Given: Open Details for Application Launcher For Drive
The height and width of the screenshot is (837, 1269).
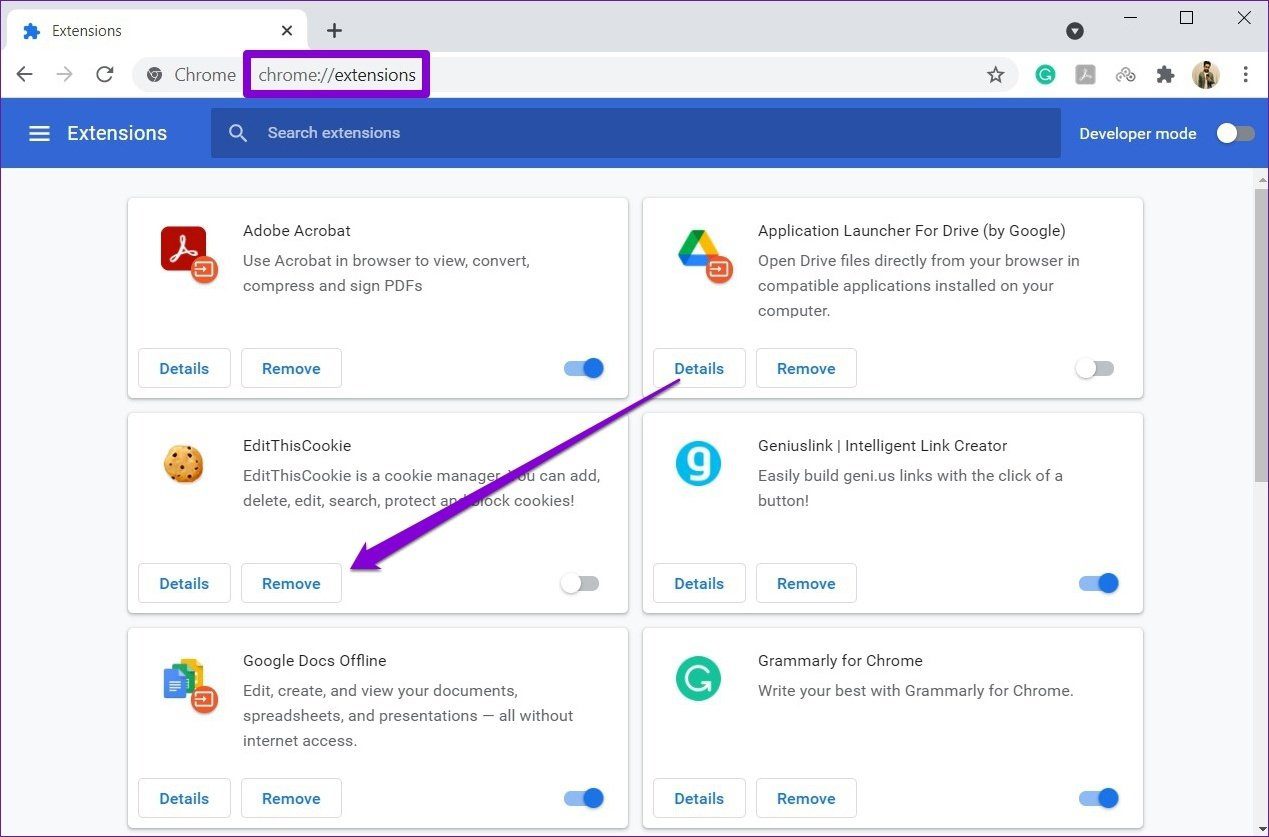Looking at the screenshot, I should coord(699,368).
